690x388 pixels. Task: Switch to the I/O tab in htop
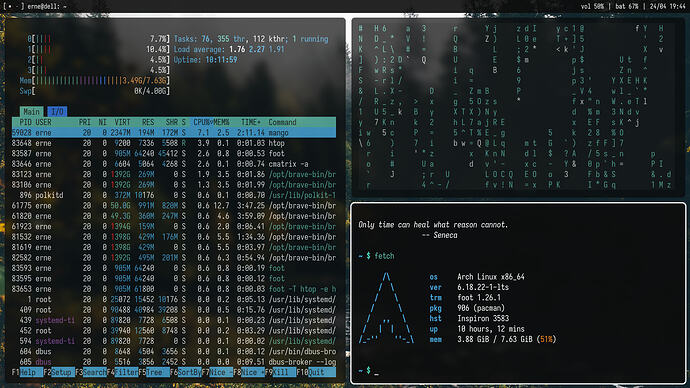tap(57, 112)
